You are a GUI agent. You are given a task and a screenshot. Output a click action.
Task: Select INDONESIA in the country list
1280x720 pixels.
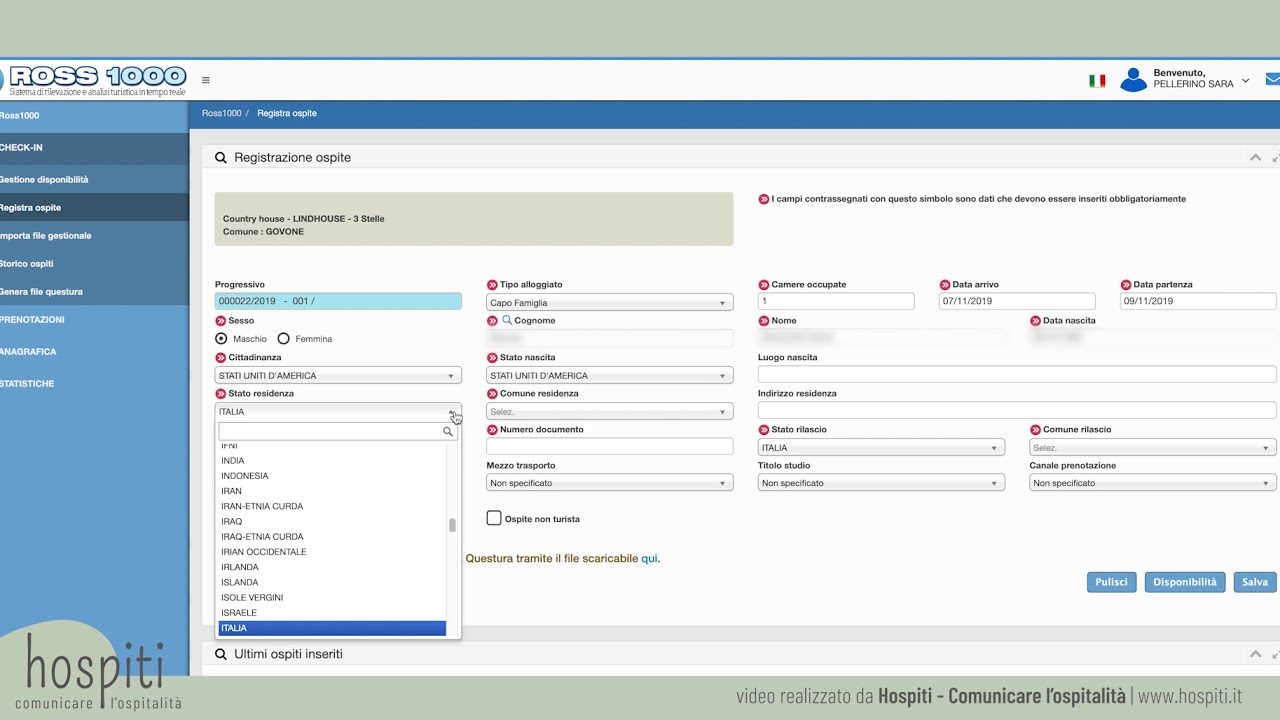click(x=332, y=476)
